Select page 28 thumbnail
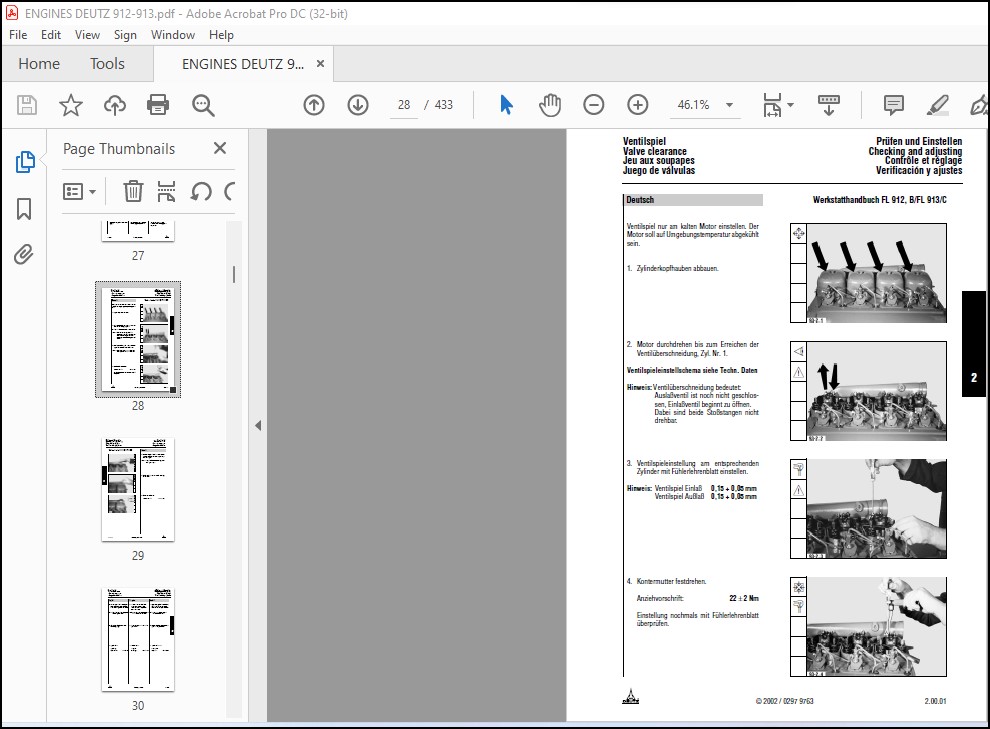The width and height of the screenshot is (990, 729). pyautogui.click(x=138, y=340)
